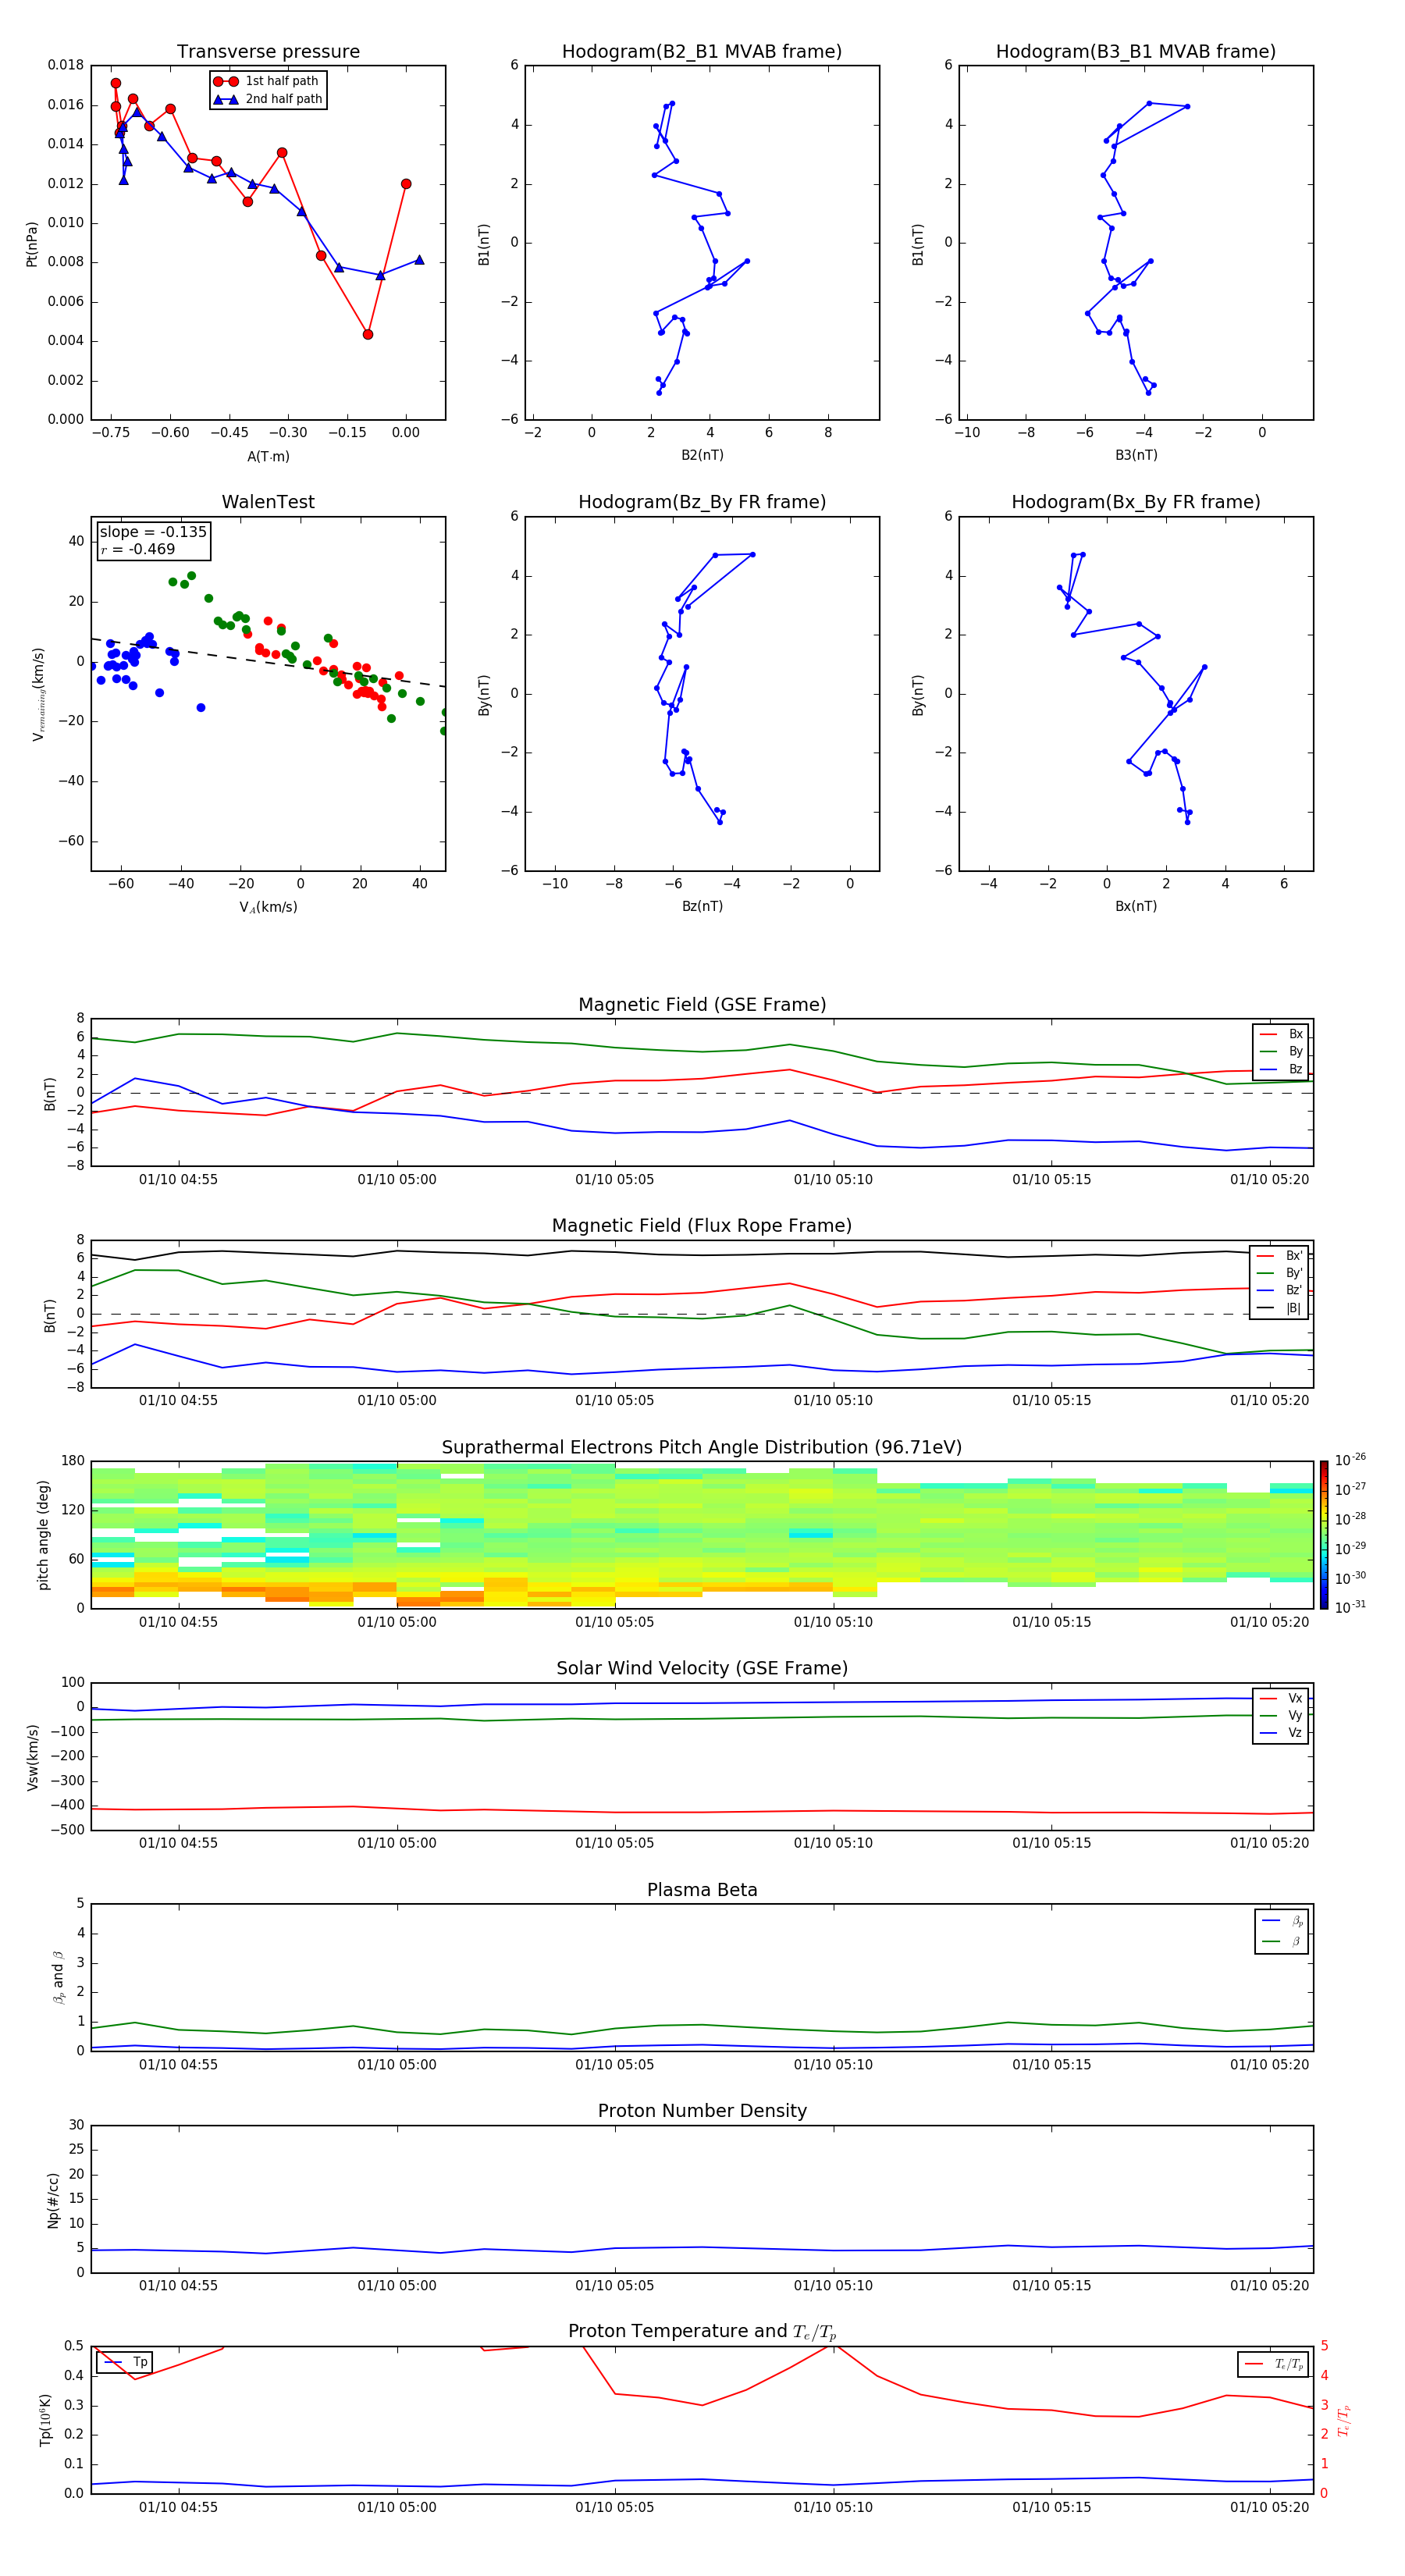Viewport: 1405px width, 2576px height.
Task: Click the "Hodogram(B2_B1 MVAB frame)" title
Action: point(702,52)
